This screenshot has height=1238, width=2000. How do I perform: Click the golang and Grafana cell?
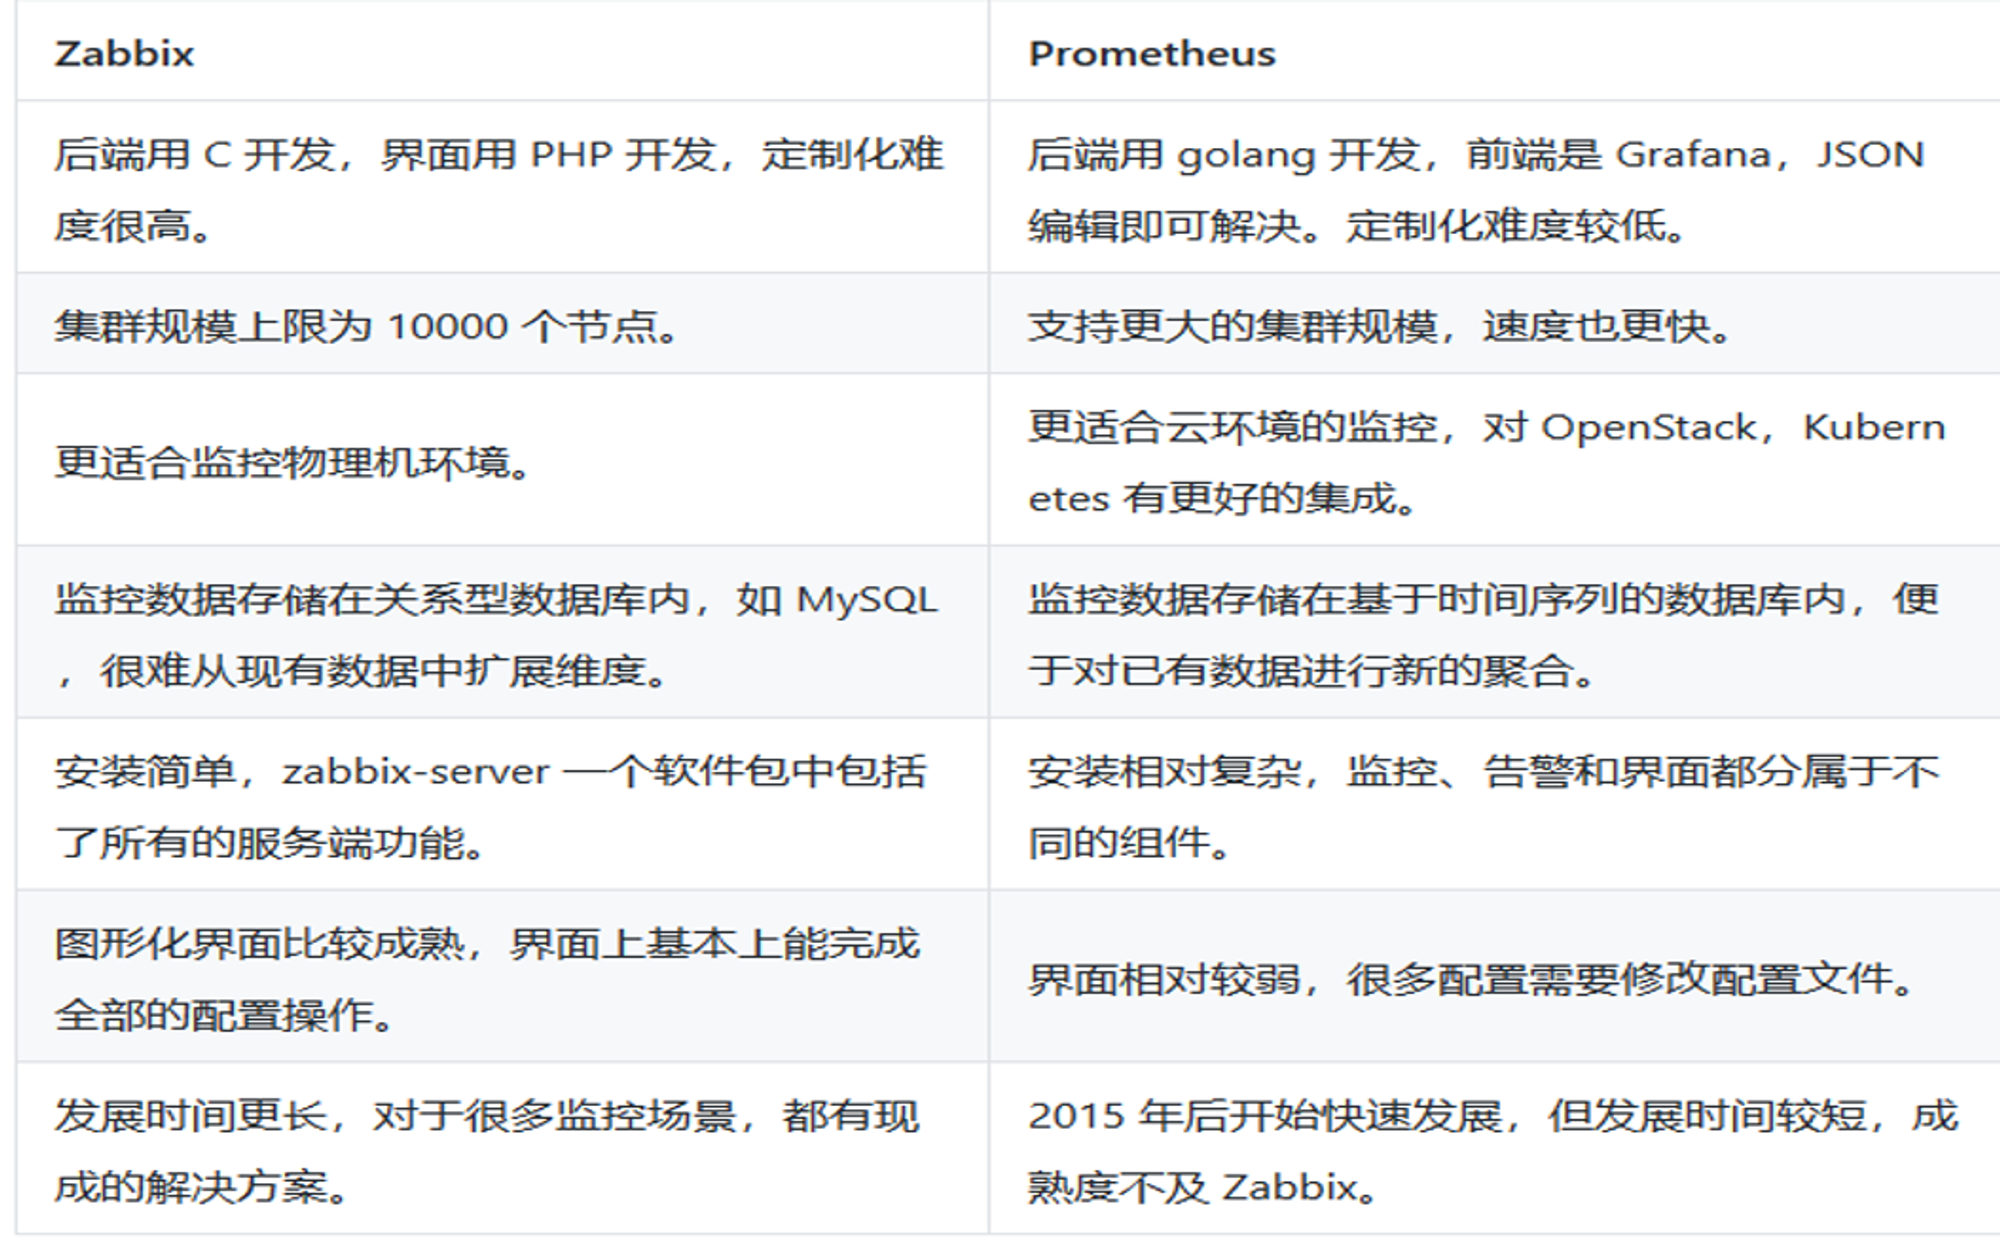pyautogui.click(x=1476, y=189)
